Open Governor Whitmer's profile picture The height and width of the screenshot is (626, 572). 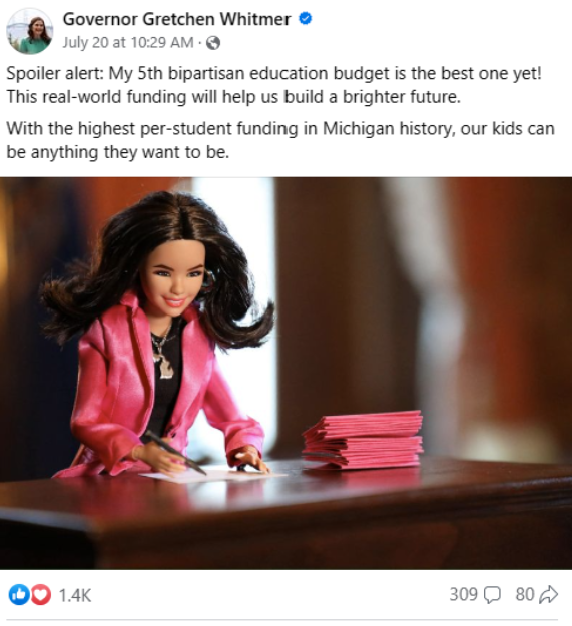click(x=30, y=31)
